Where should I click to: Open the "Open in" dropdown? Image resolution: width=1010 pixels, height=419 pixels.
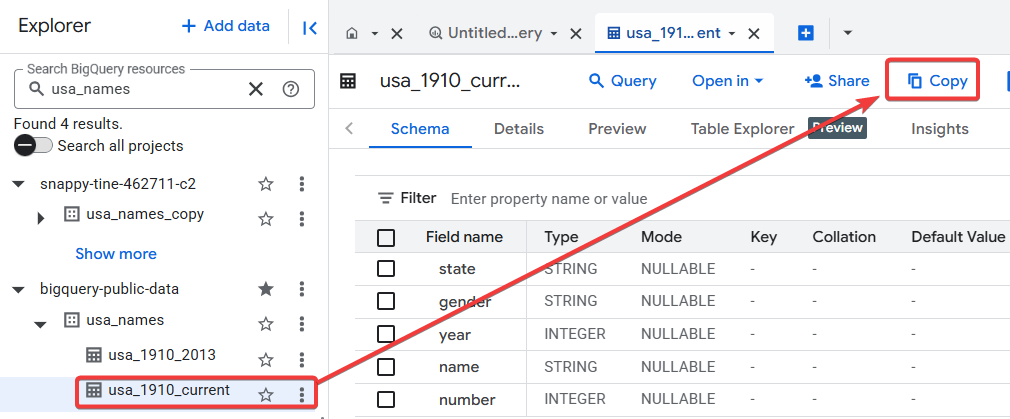pos(727,81)
